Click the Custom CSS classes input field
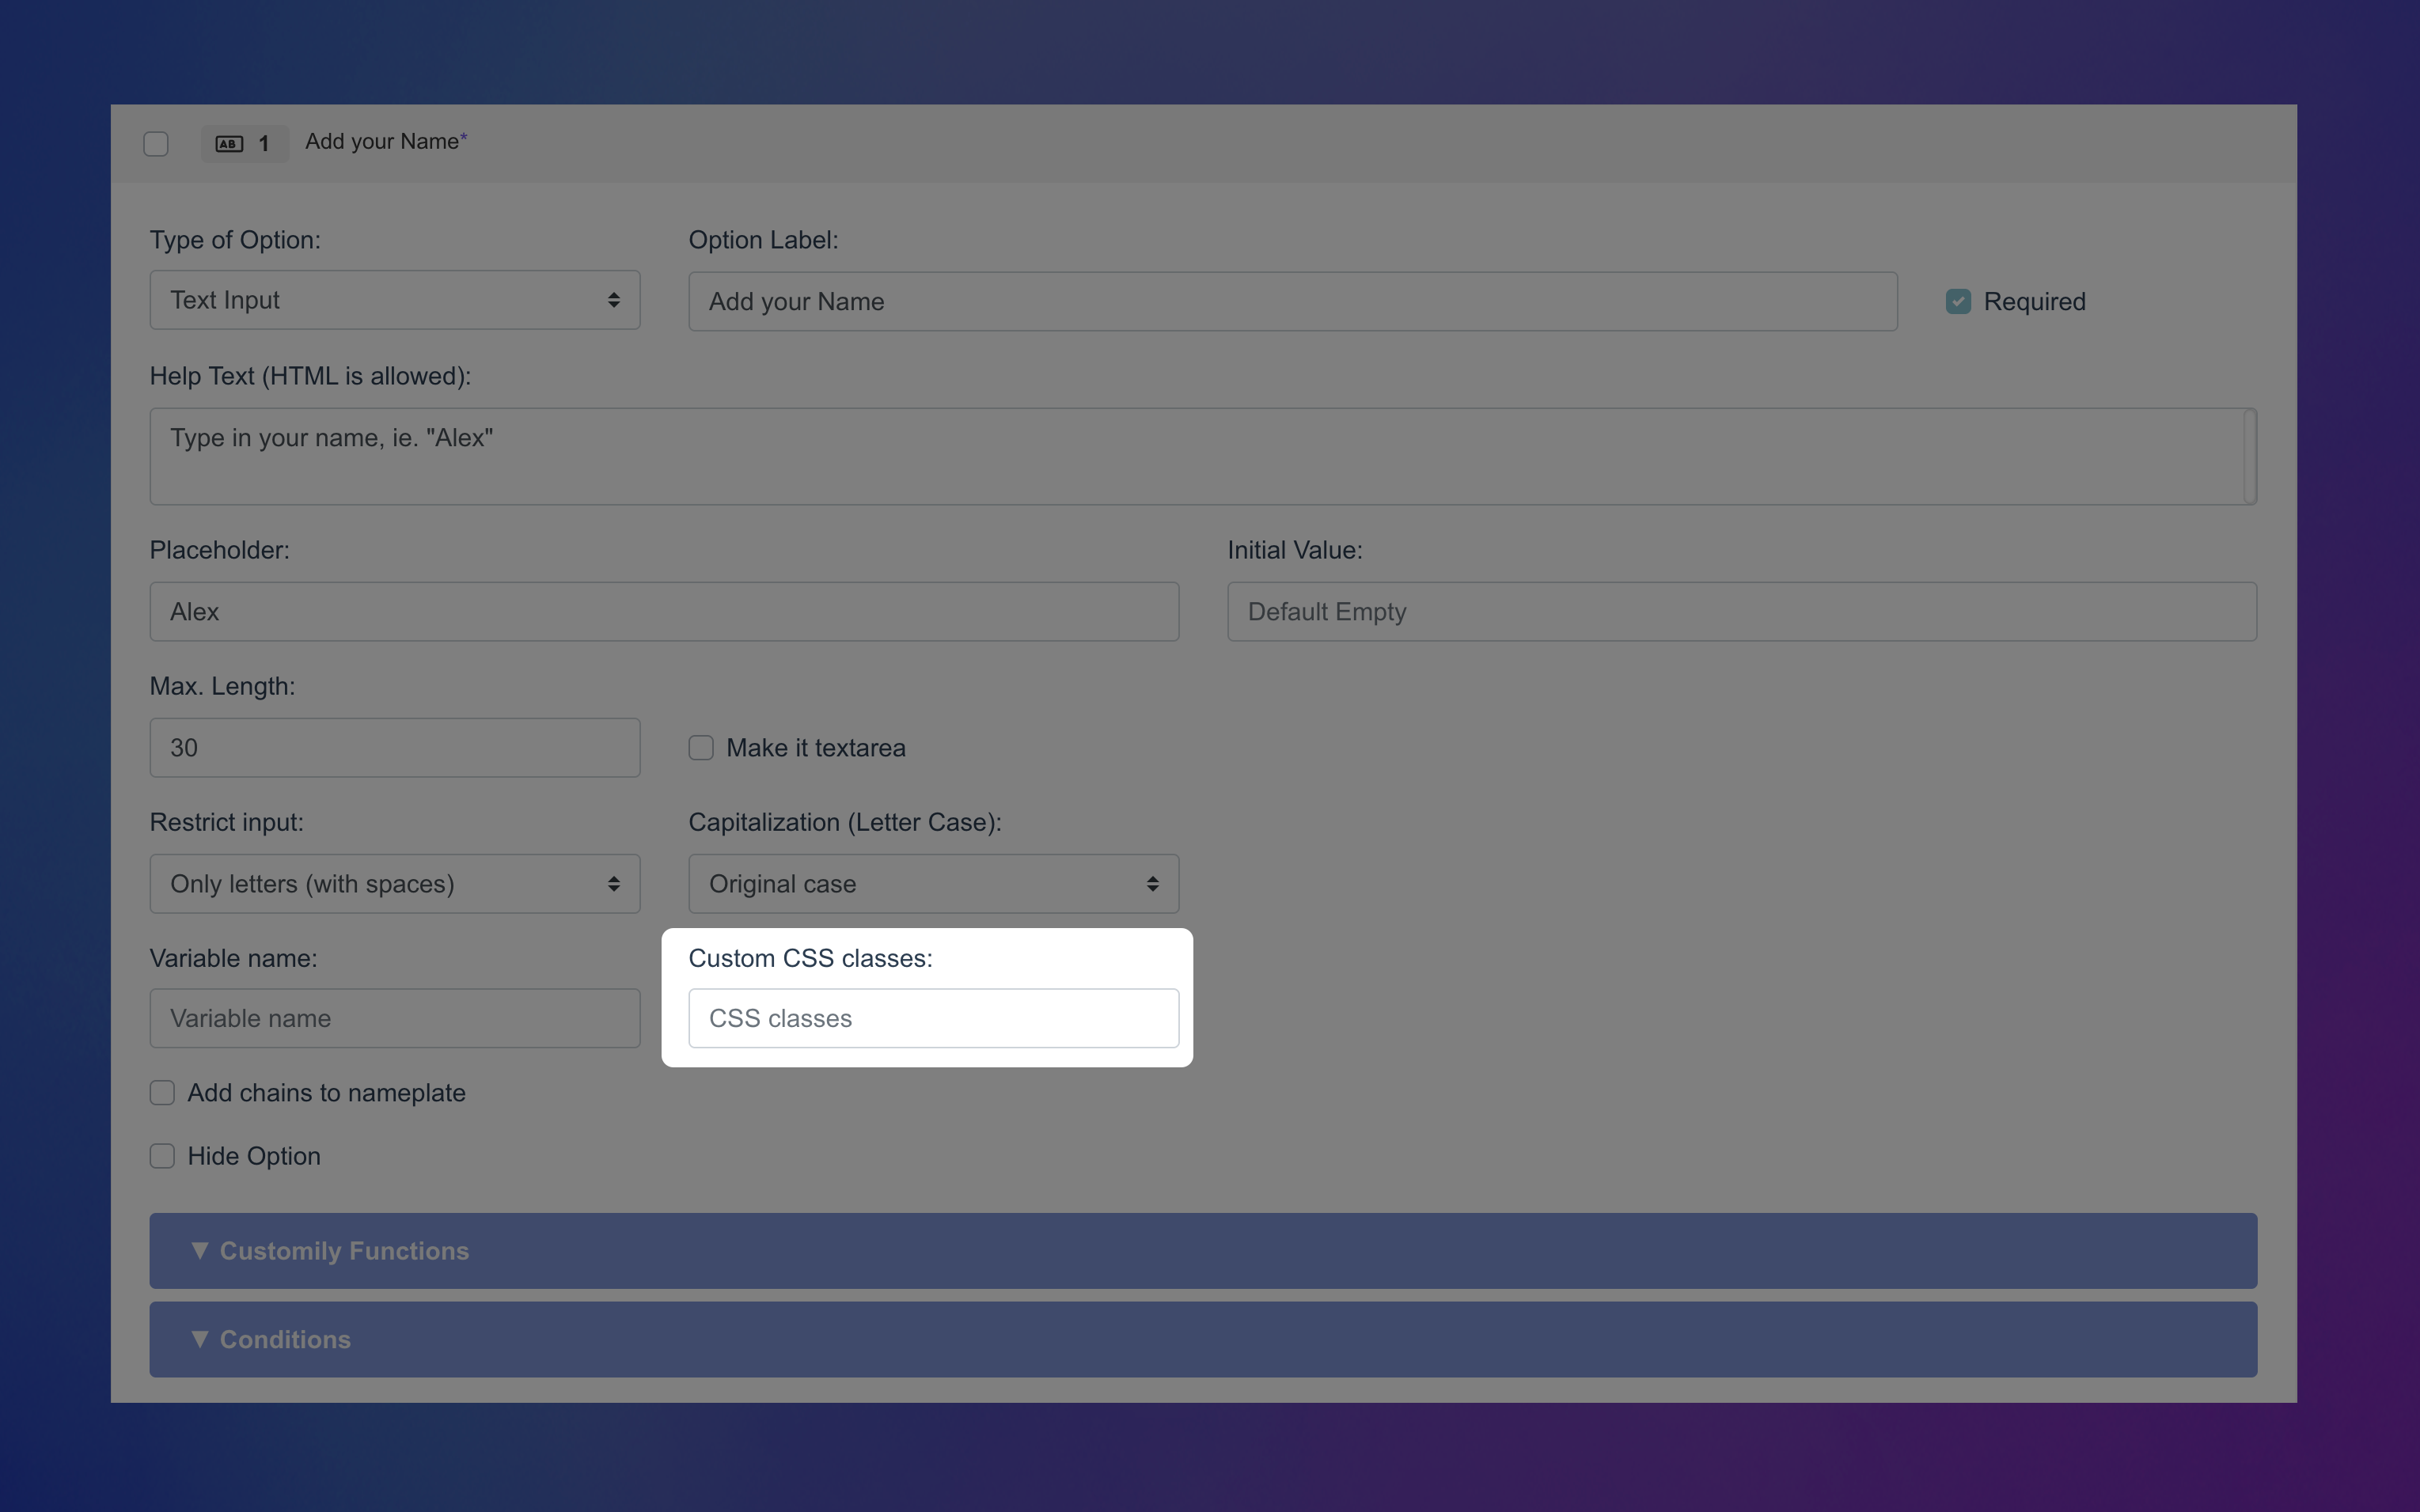2420x1512 pixels. (x=932, y=1017)
